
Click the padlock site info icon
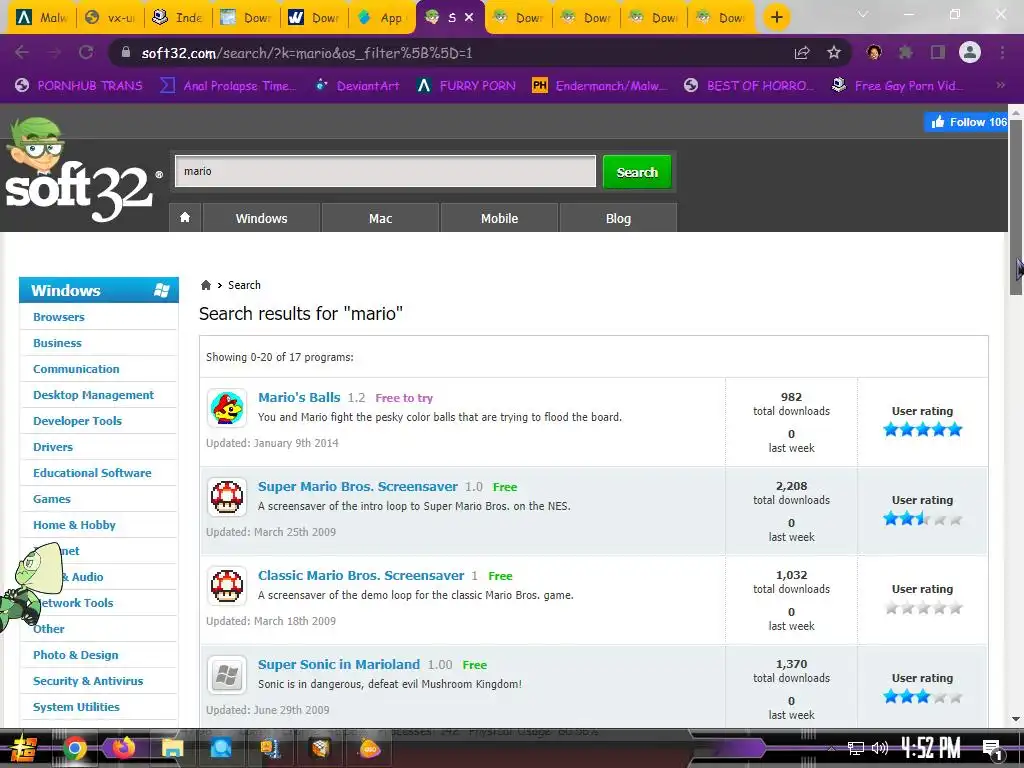pyautogui.click(x=126, y=53)
